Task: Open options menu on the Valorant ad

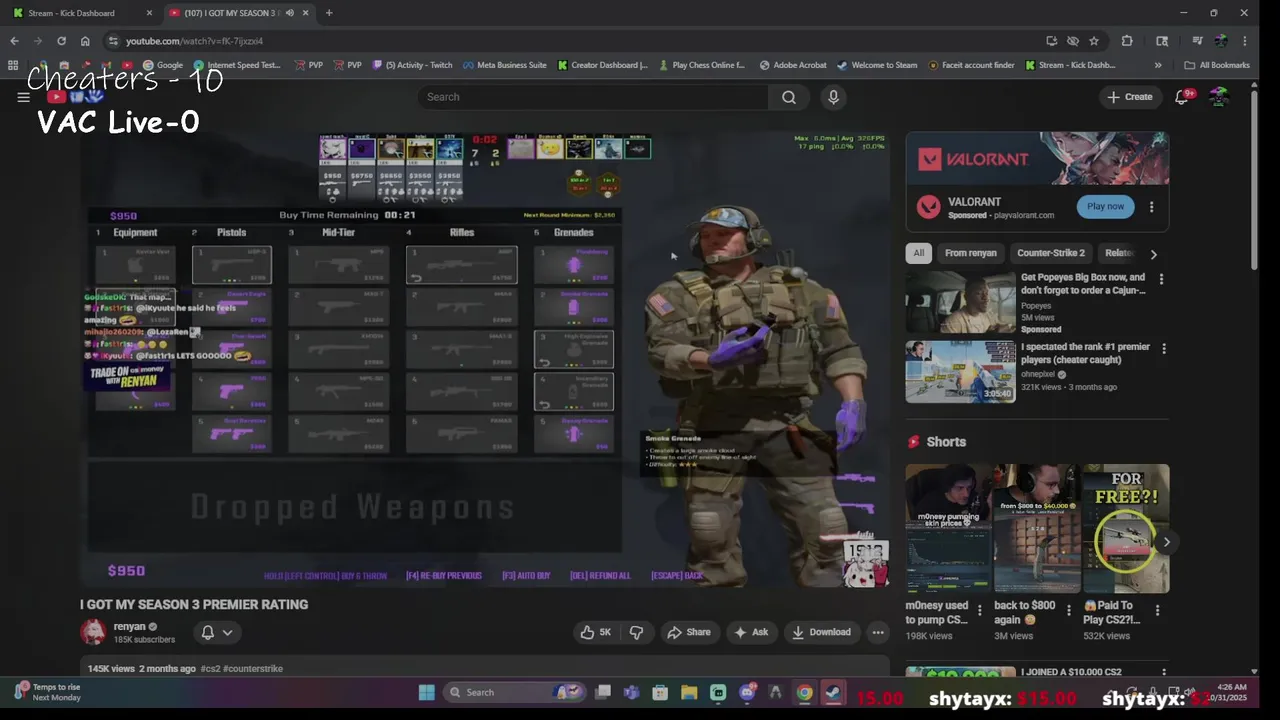Action: 1151,207
